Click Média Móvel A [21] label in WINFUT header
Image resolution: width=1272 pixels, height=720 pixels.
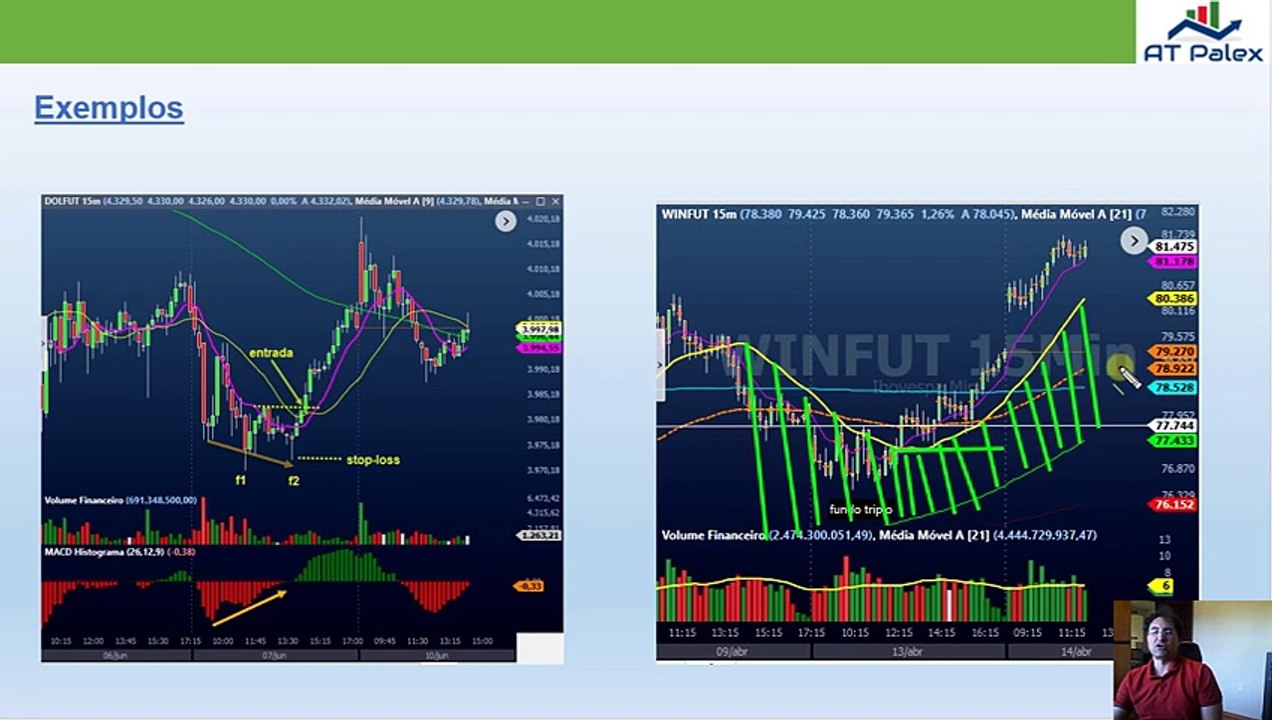point(1077,214)
